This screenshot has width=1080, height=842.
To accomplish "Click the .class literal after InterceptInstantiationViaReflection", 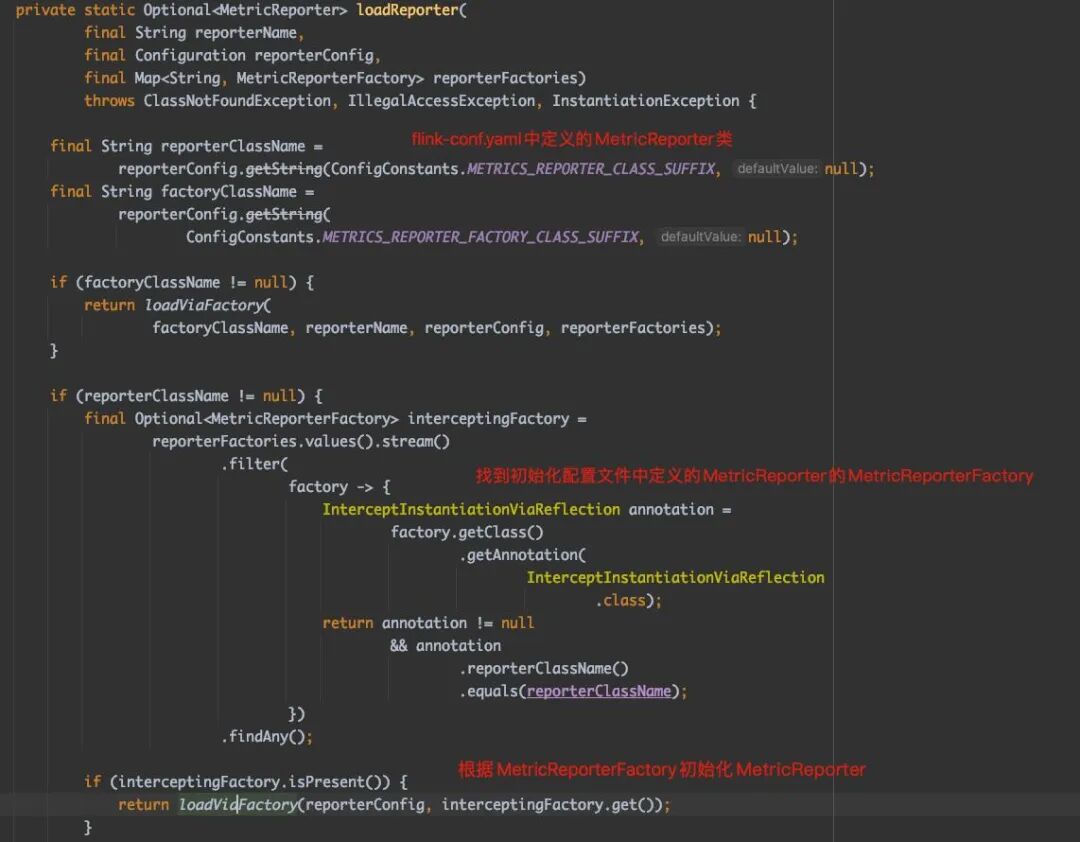I will pos(621,602).
